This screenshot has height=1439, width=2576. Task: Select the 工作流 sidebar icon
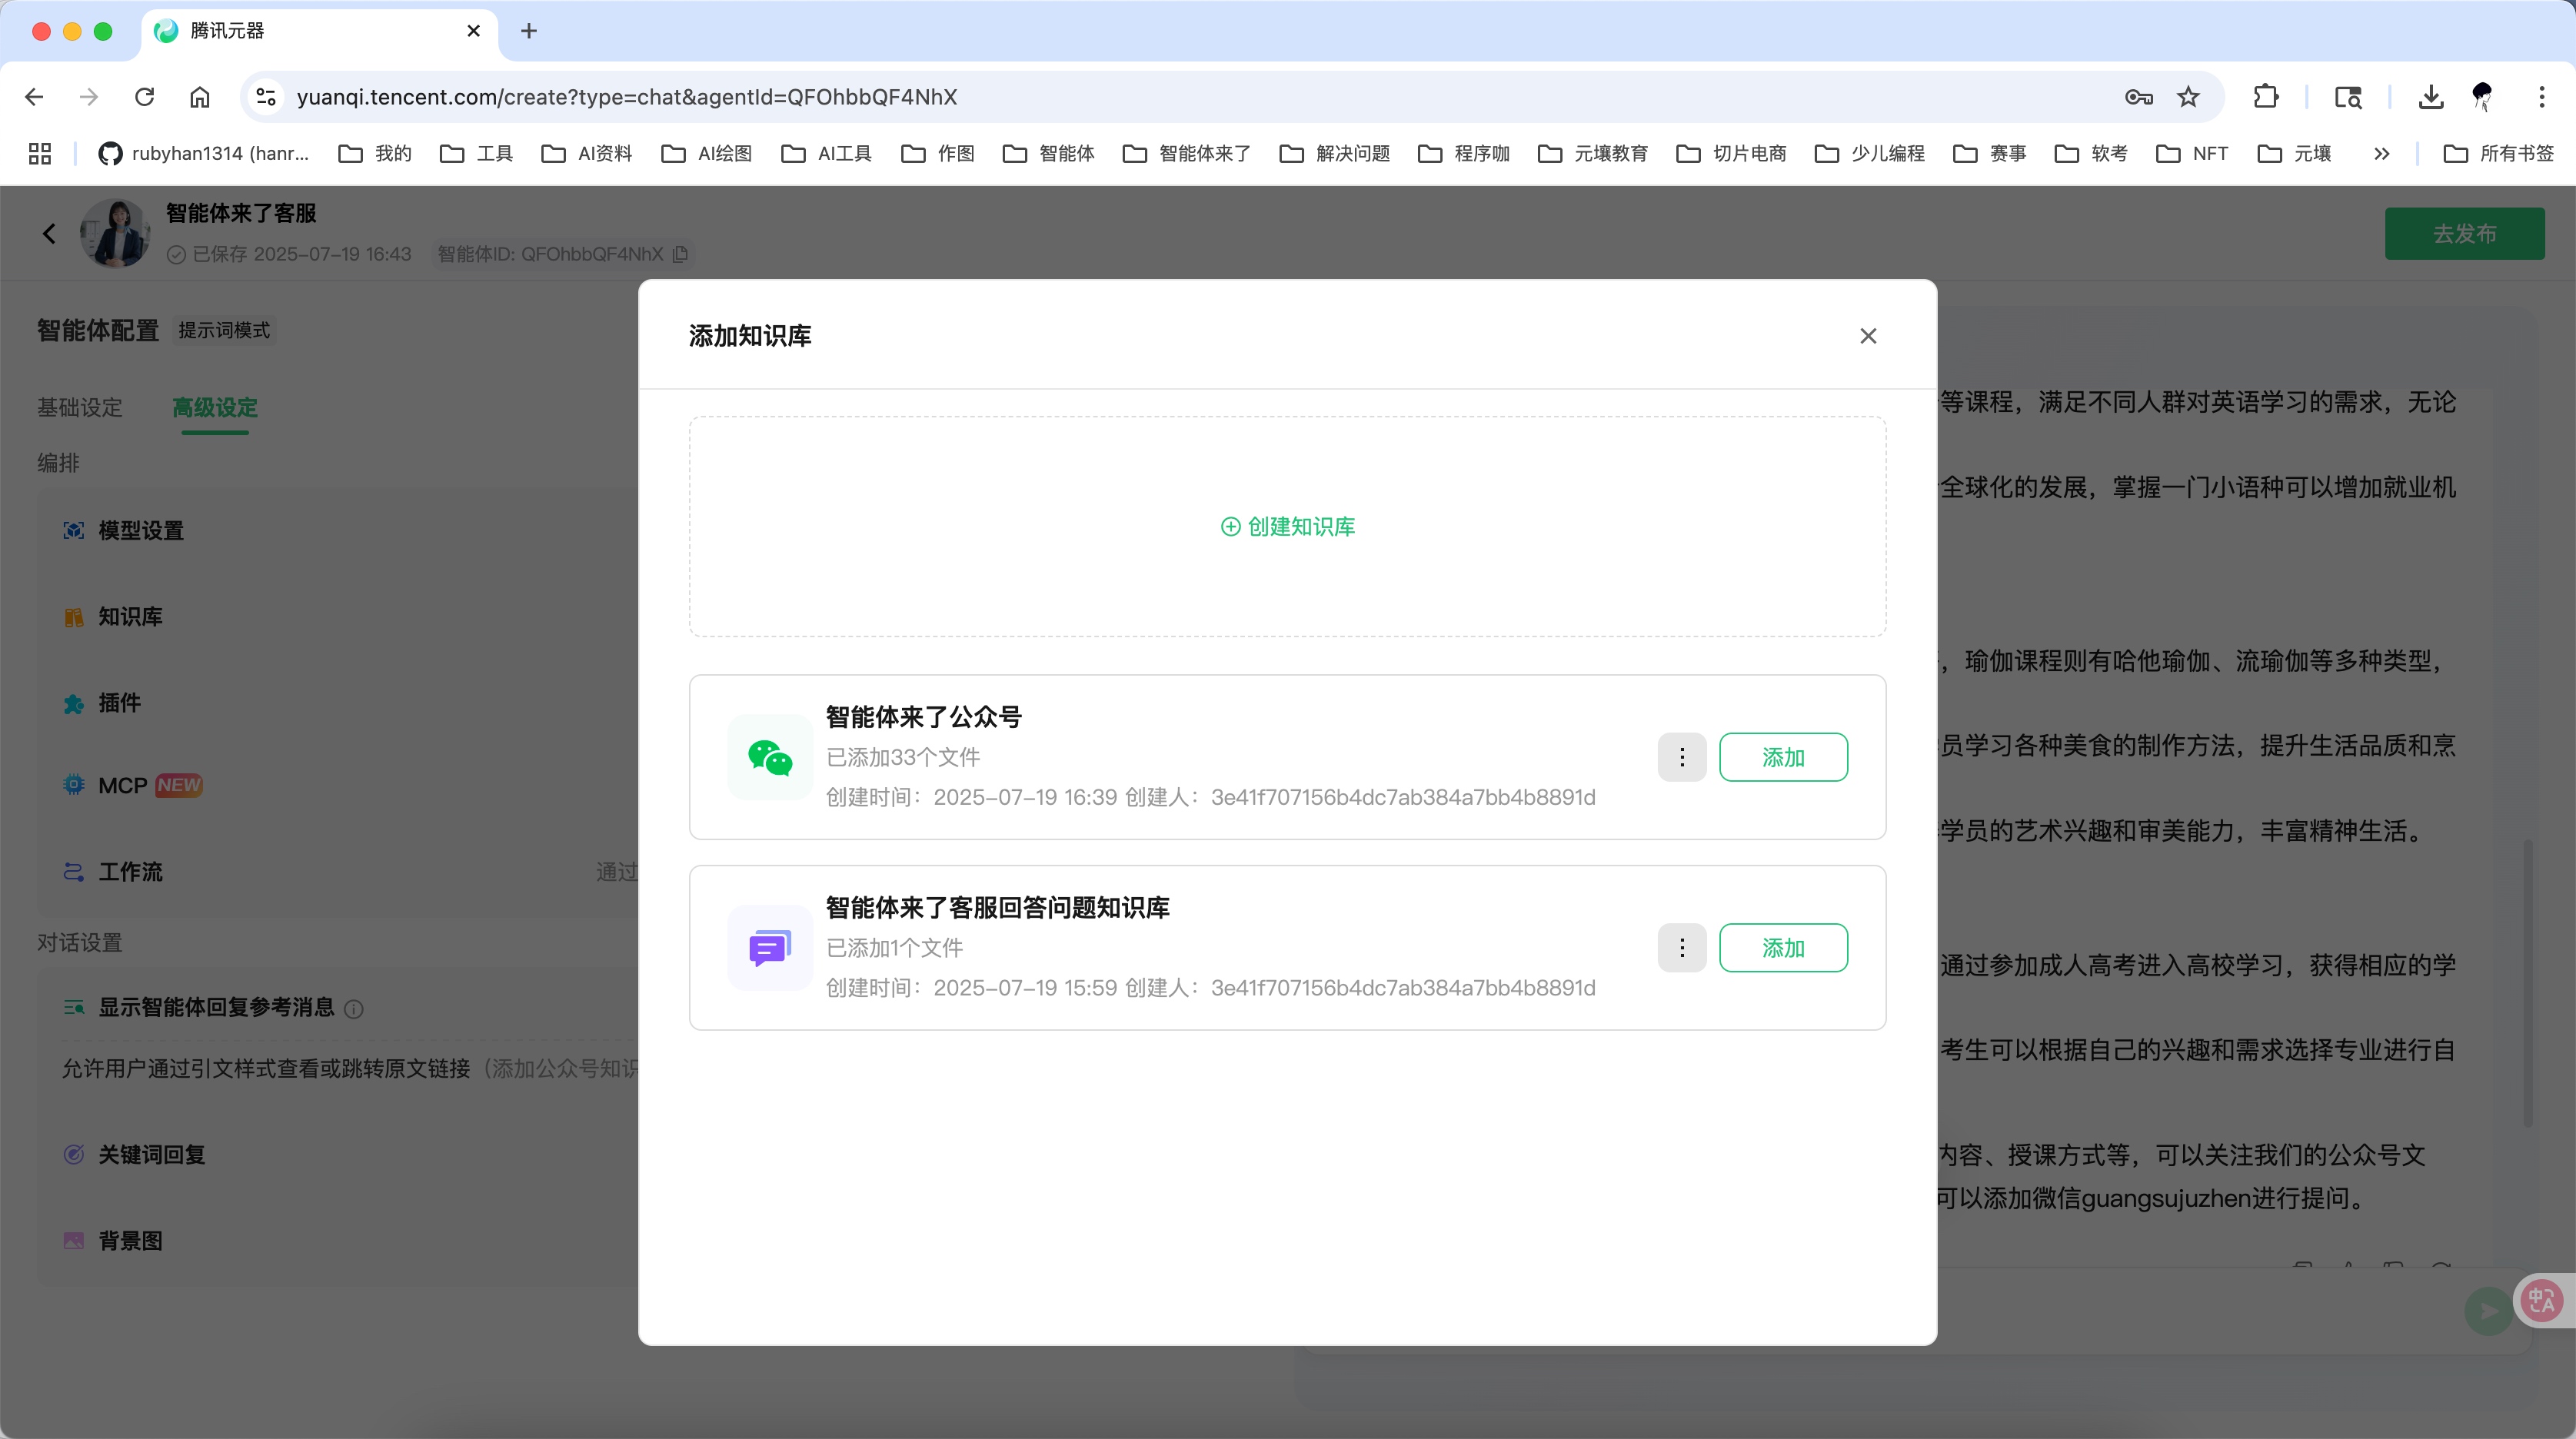click(x=73, y=872)
